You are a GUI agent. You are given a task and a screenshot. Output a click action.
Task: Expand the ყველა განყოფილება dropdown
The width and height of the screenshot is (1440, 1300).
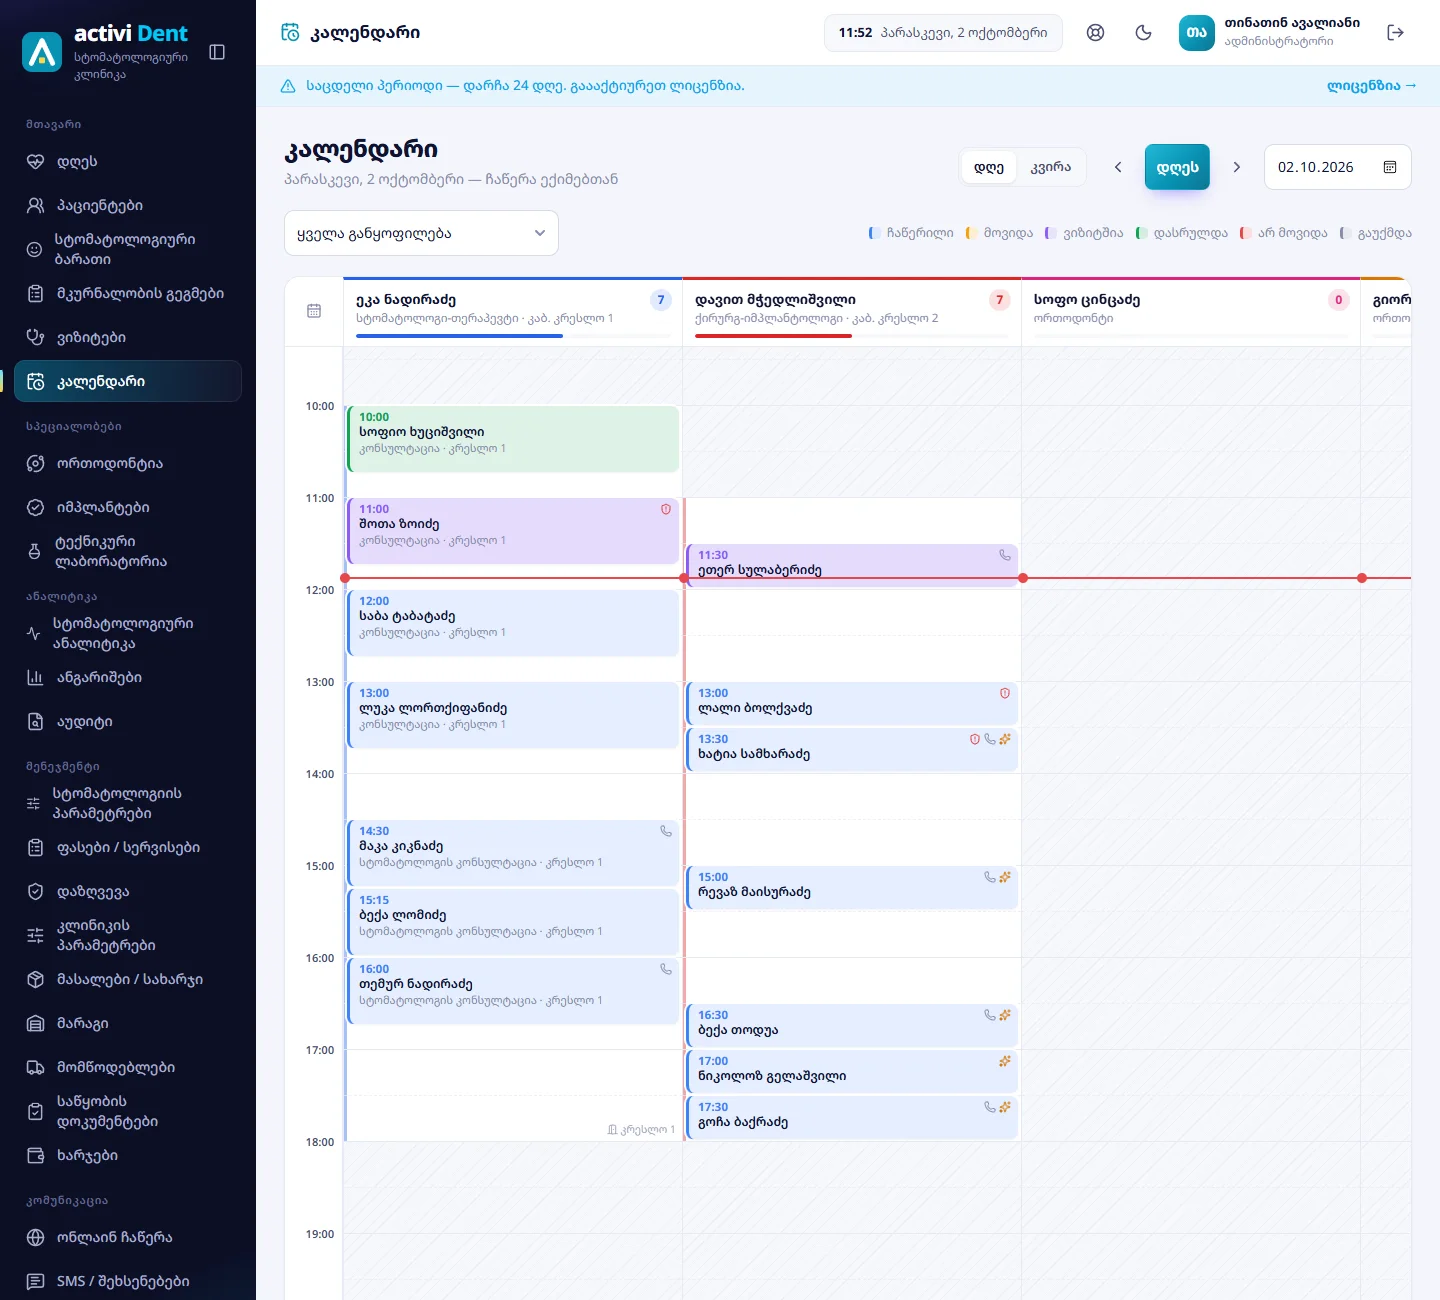[421, 234]
